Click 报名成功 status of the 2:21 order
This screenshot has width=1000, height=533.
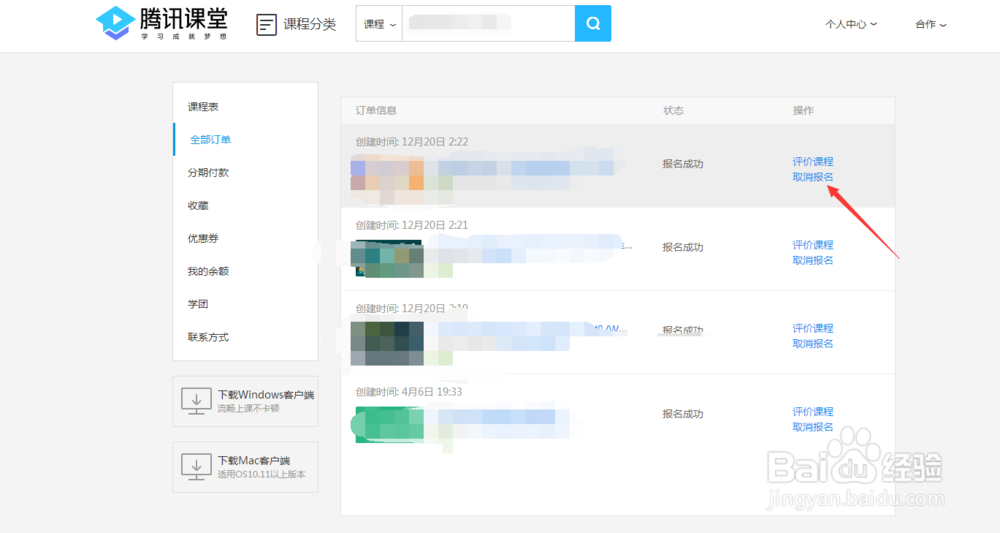tap(682, 247)
